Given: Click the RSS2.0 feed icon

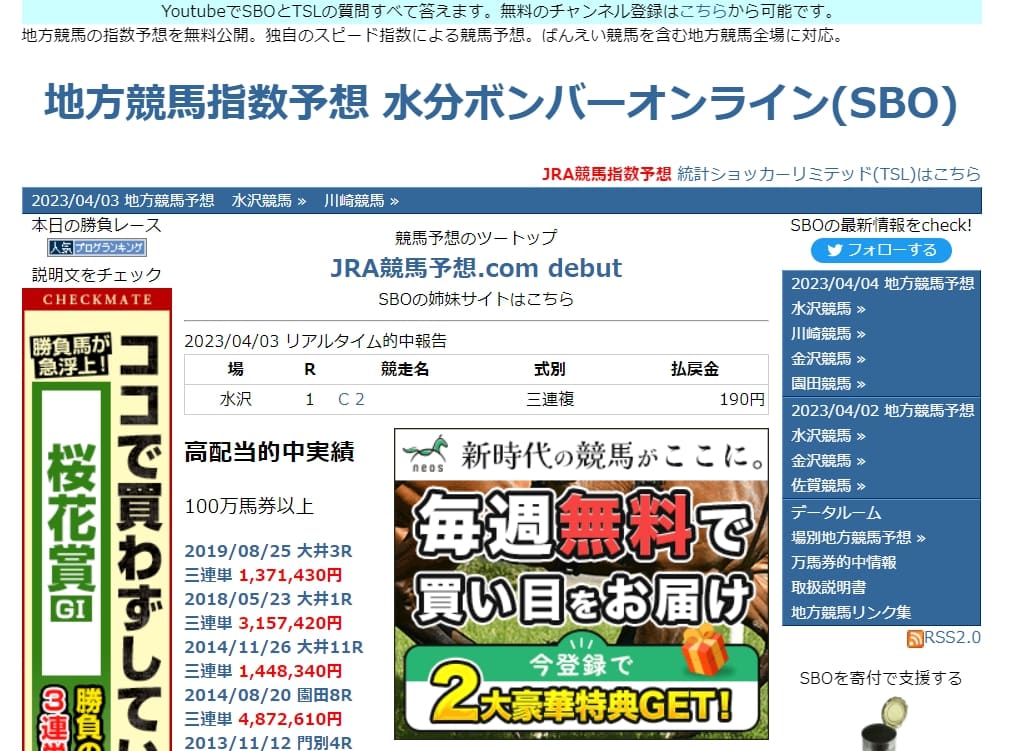Looking at the screenshot, I should pos(915,638).
